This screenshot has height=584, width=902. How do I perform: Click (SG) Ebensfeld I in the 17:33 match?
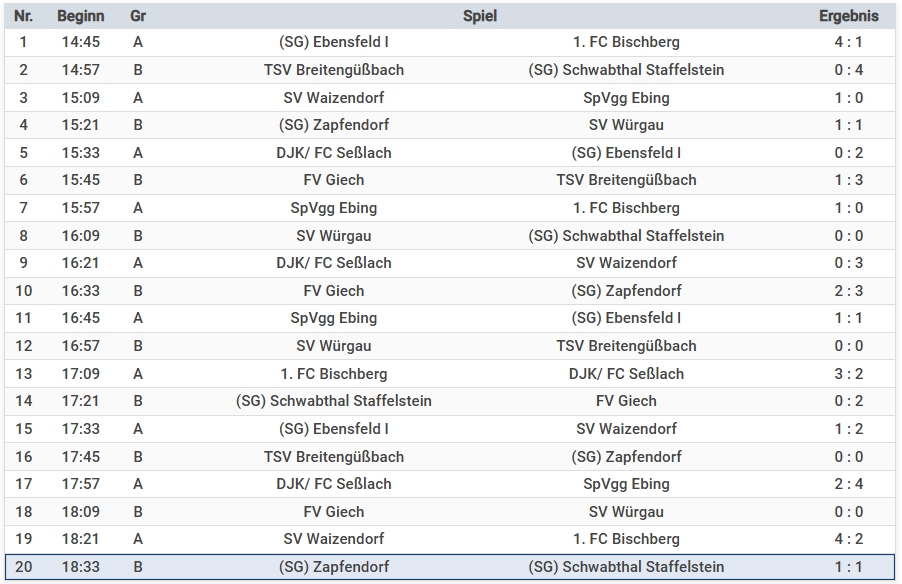tap(334, 429)
